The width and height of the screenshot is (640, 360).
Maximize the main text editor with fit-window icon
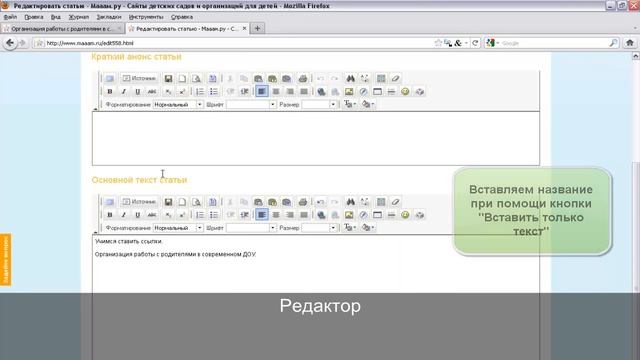(109, 202)
